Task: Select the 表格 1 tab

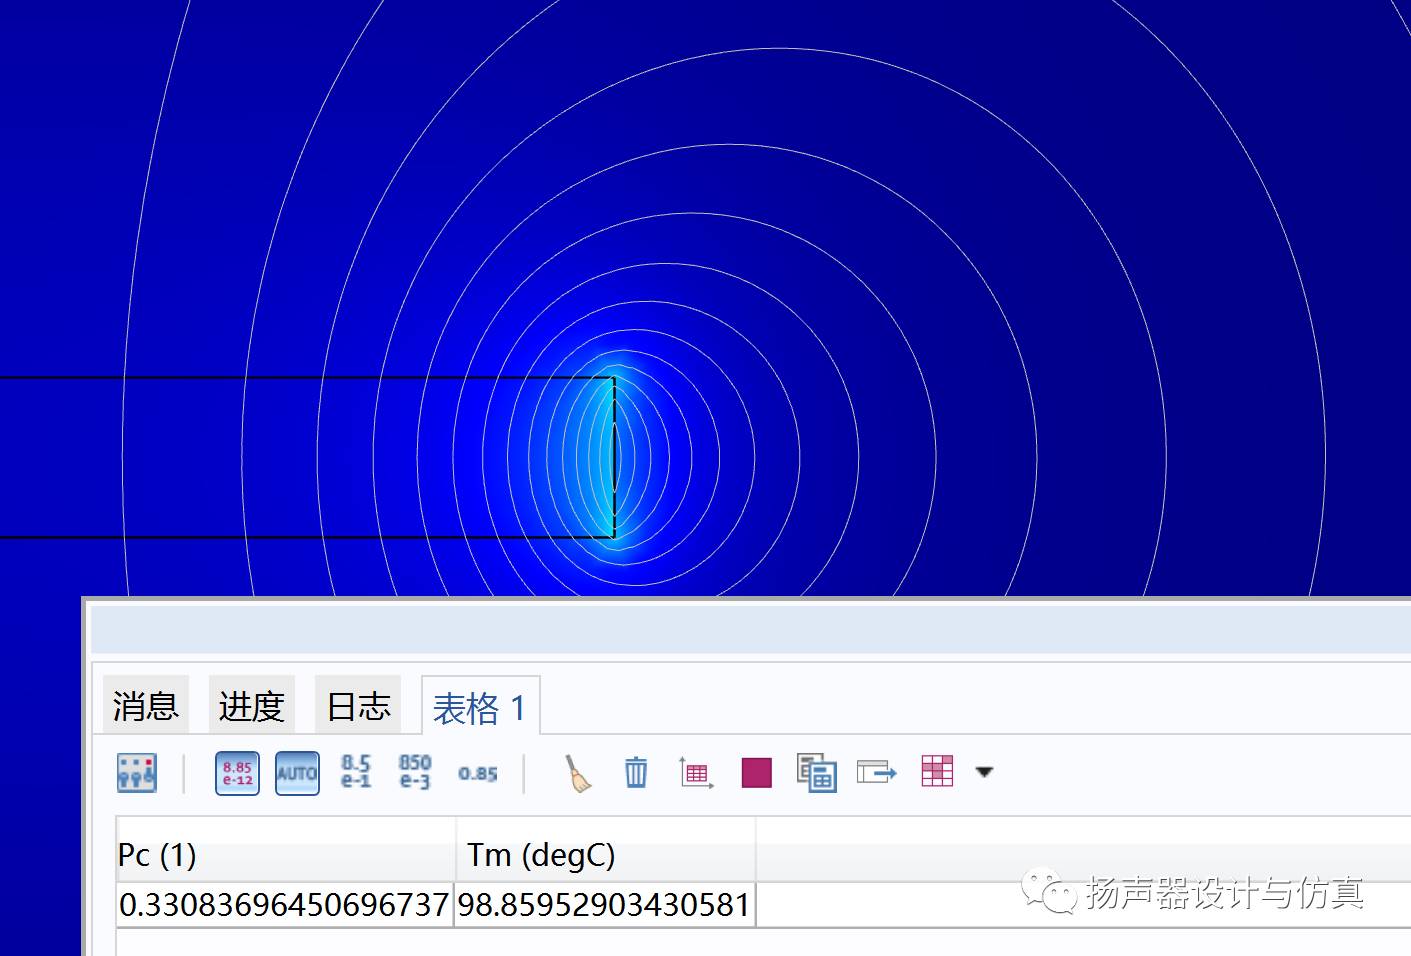Action: pyautogui.click(x=479, y=708)
